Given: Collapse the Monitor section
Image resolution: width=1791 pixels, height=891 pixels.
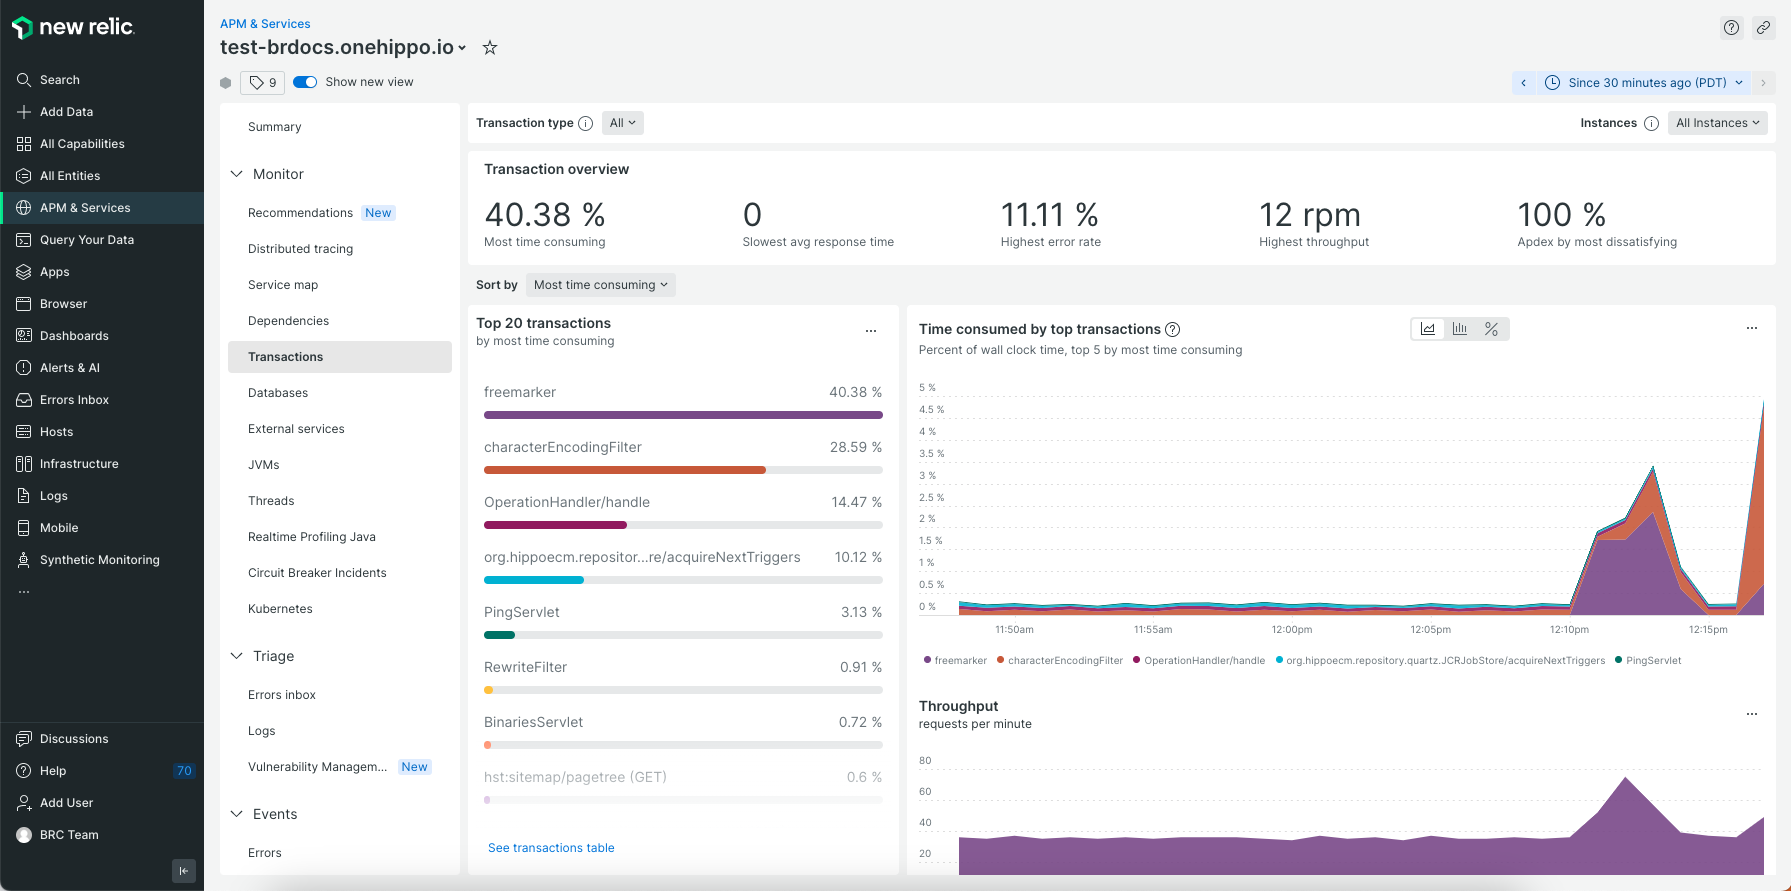Looking at the screenshot, I should pos(237,174).
